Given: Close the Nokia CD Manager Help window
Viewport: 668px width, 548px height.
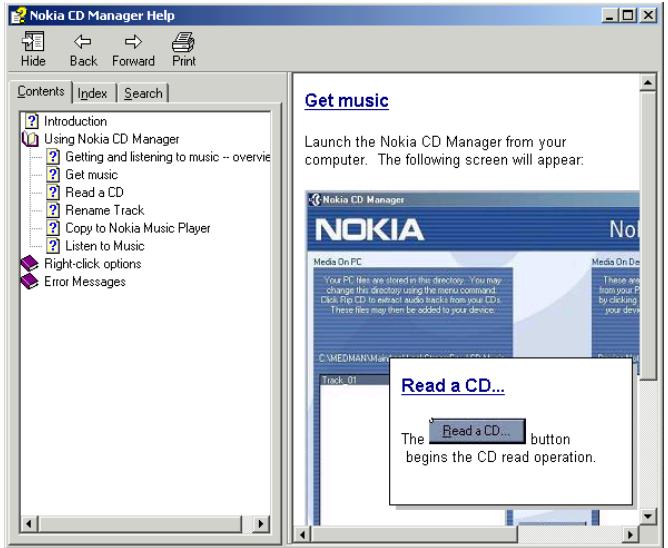Looking at the screenshot, I should point(648,16).
